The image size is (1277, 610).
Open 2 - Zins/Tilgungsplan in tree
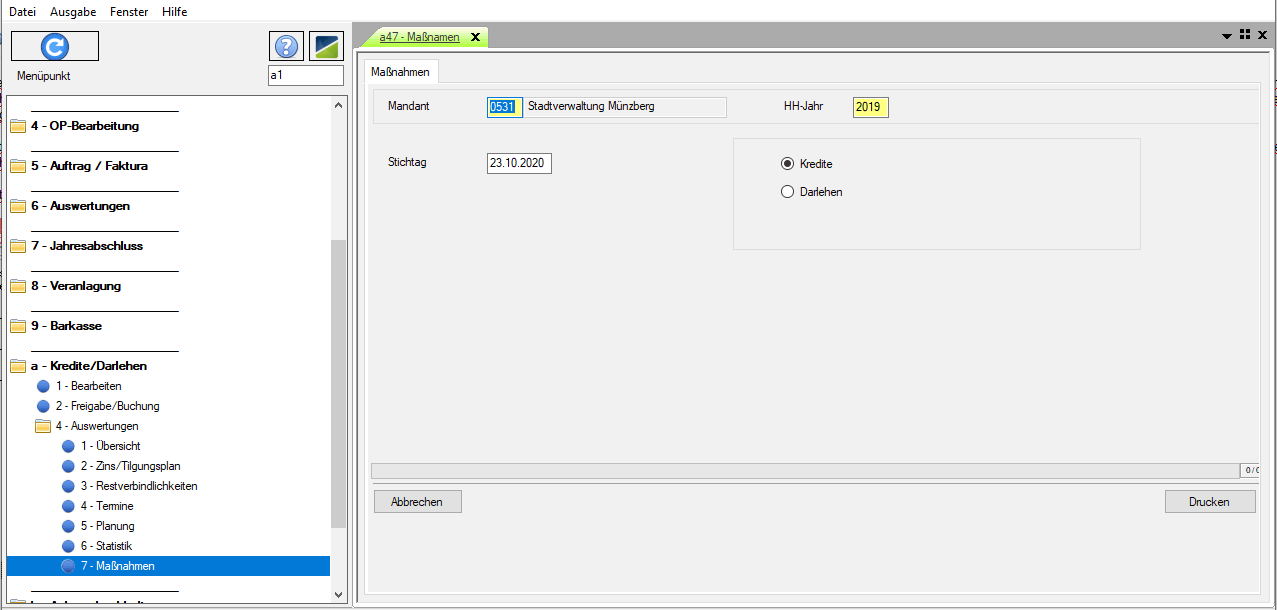point(130,466)
